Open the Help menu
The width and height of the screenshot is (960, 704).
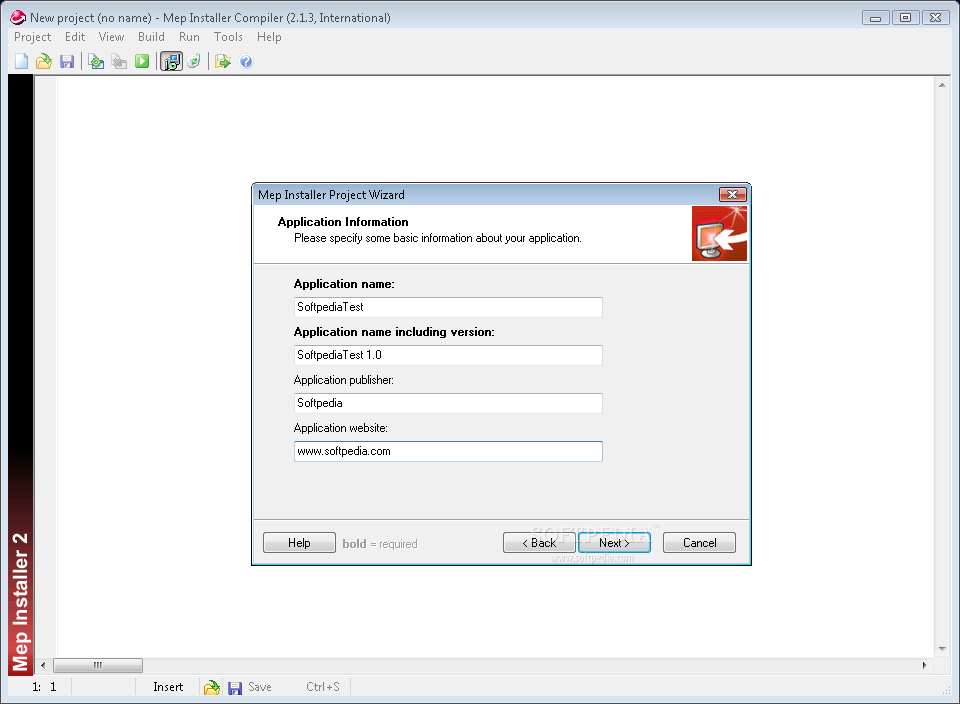coord(269,37)
